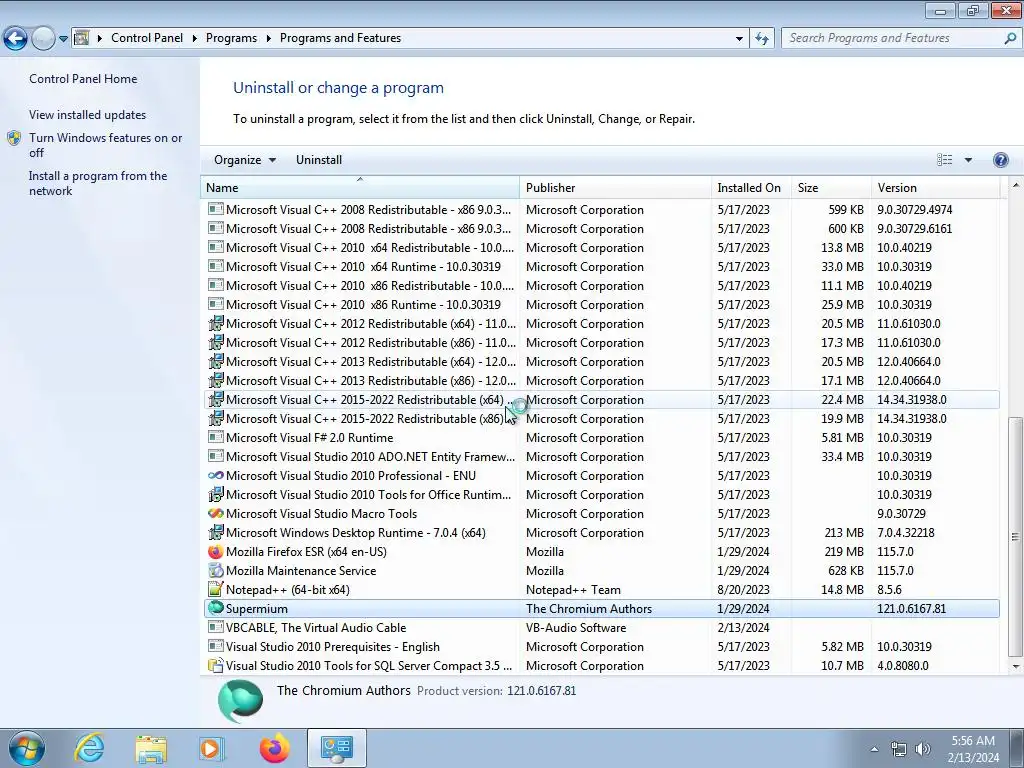Open Windows Explorer from the taskbar
The image size is (1024, 768).
tap(151, 749)
